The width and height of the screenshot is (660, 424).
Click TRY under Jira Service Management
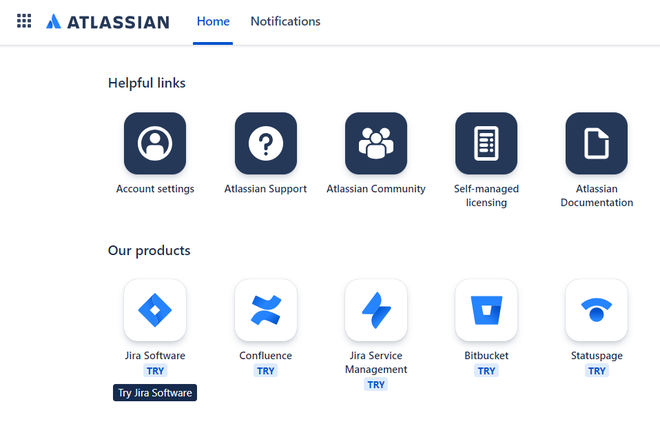click(x=376, y=384)
